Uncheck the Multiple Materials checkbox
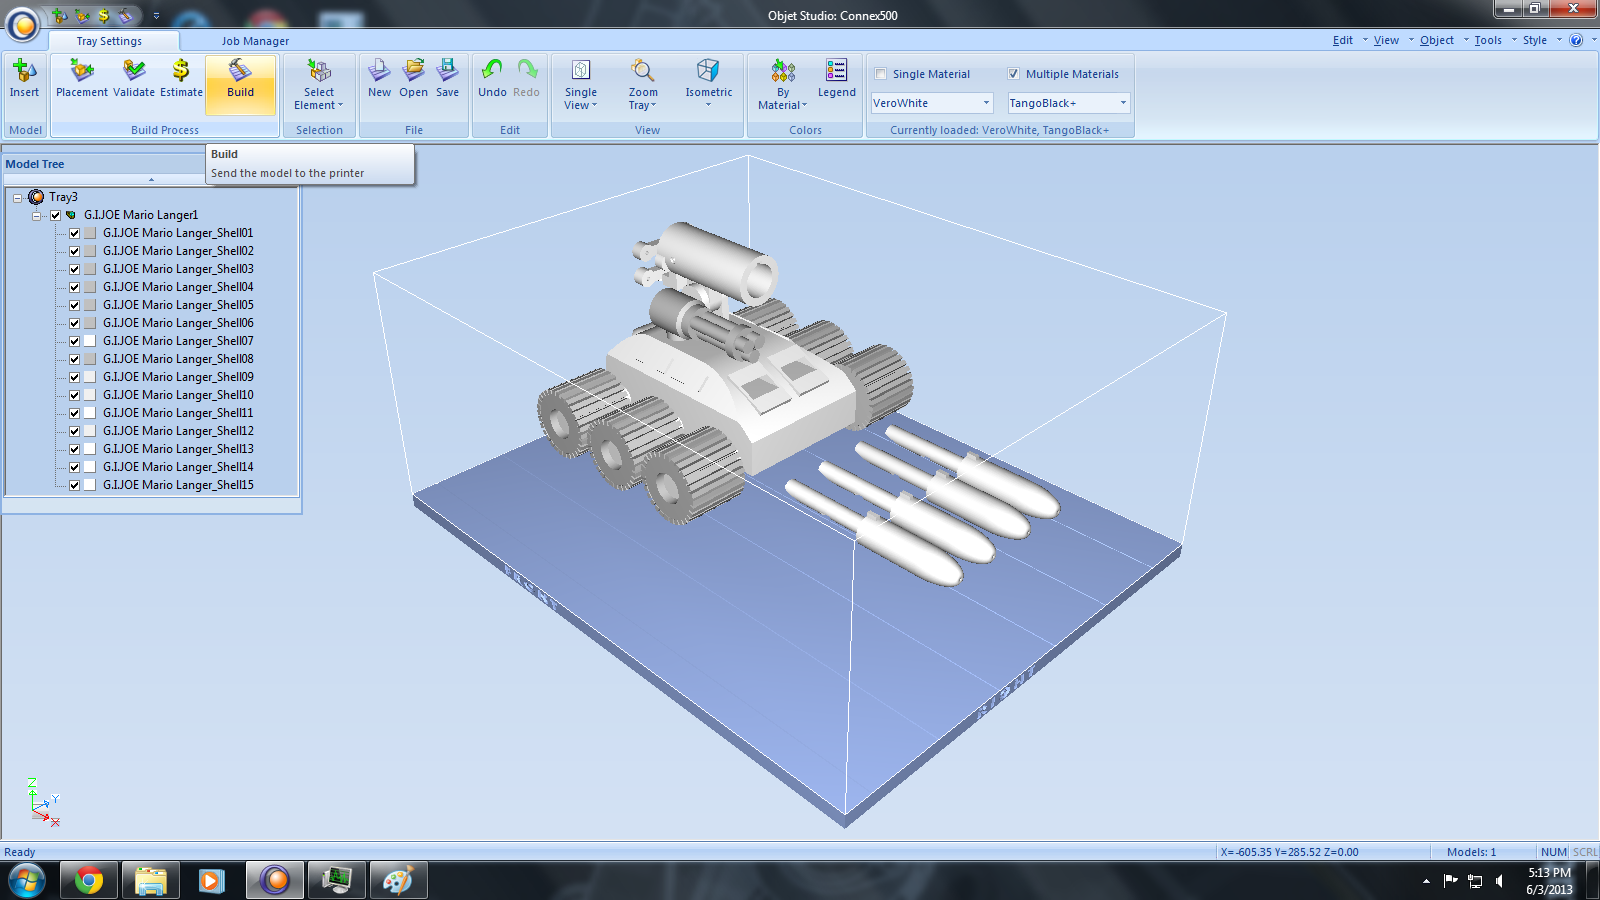The height and width of the screenshot is (900, 1600). (x=1014, y=74)
